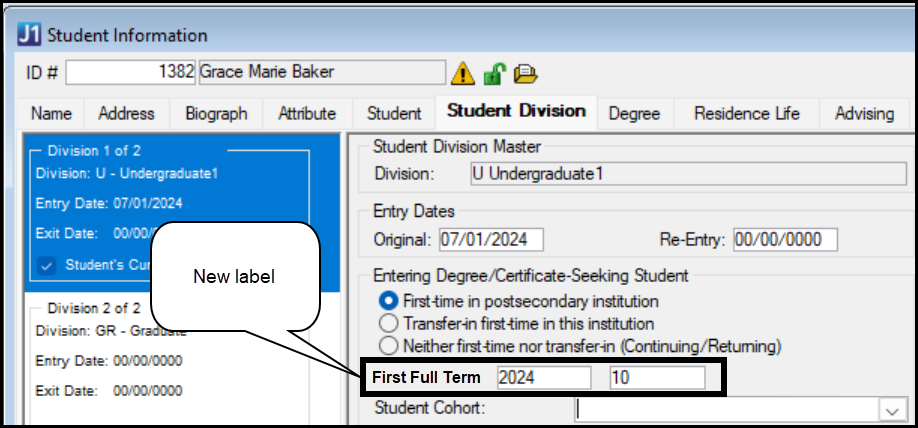Image resolution: width=918 pixels, height=428 pixels.
Task: Open the Address tab
Action: [126, 113]
